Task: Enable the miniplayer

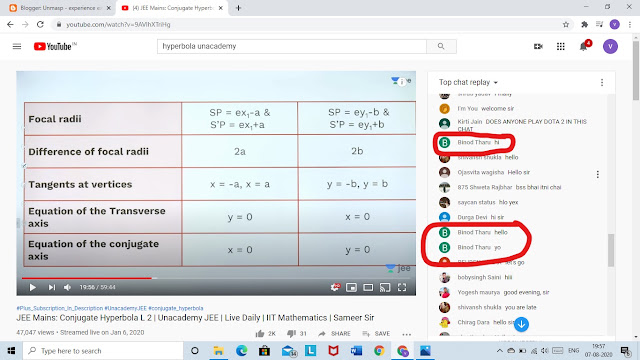Action: click(x=351, y=287)
